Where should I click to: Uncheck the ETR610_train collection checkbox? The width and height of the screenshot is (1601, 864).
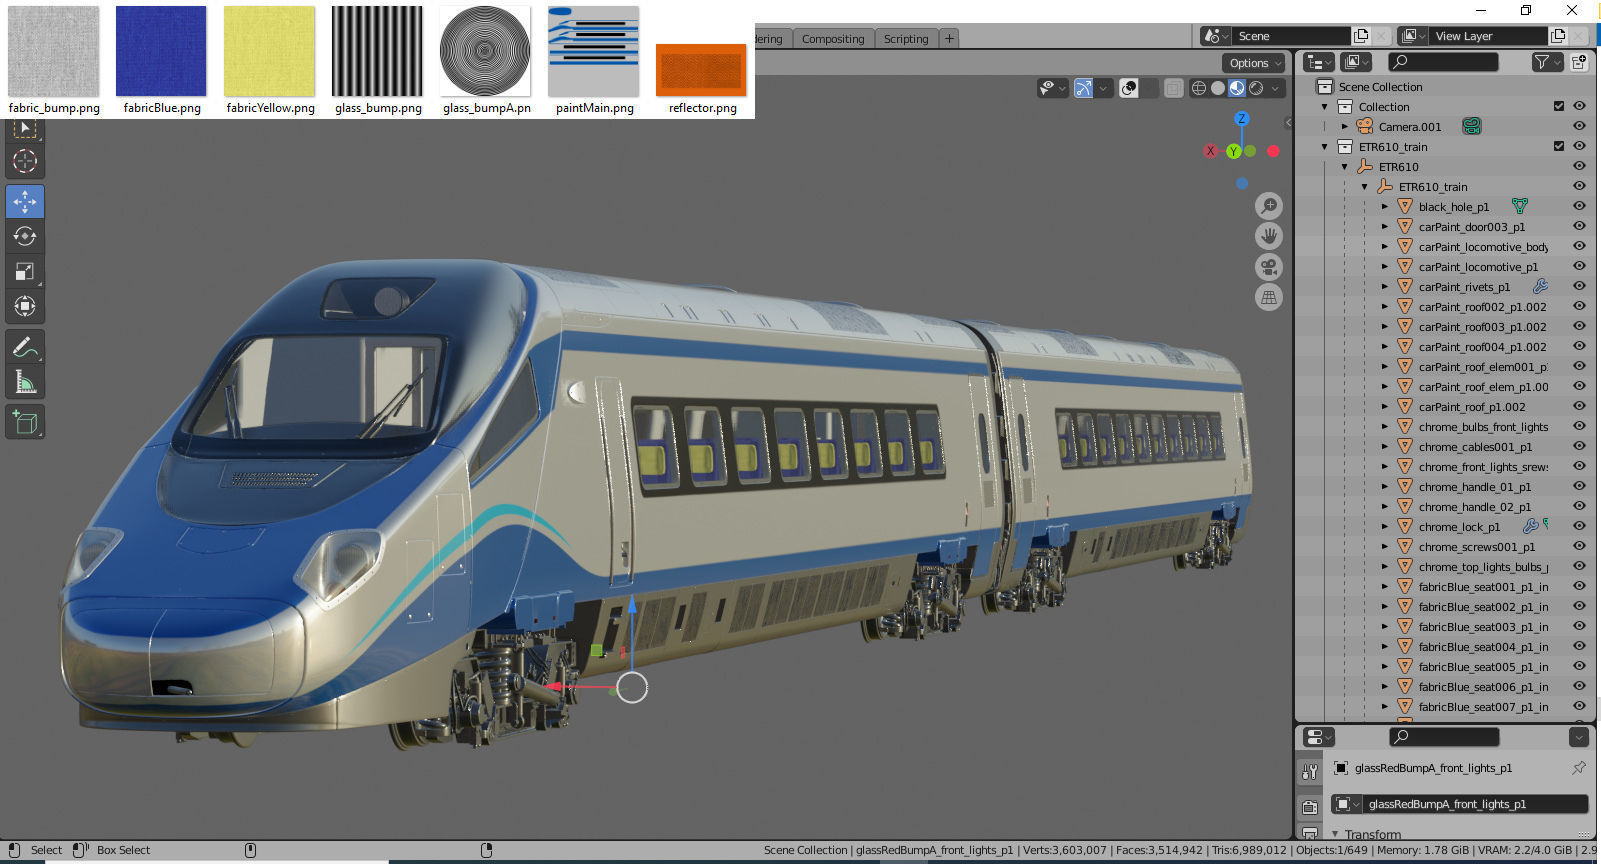pyautogui.click(x=1559, y=146)
